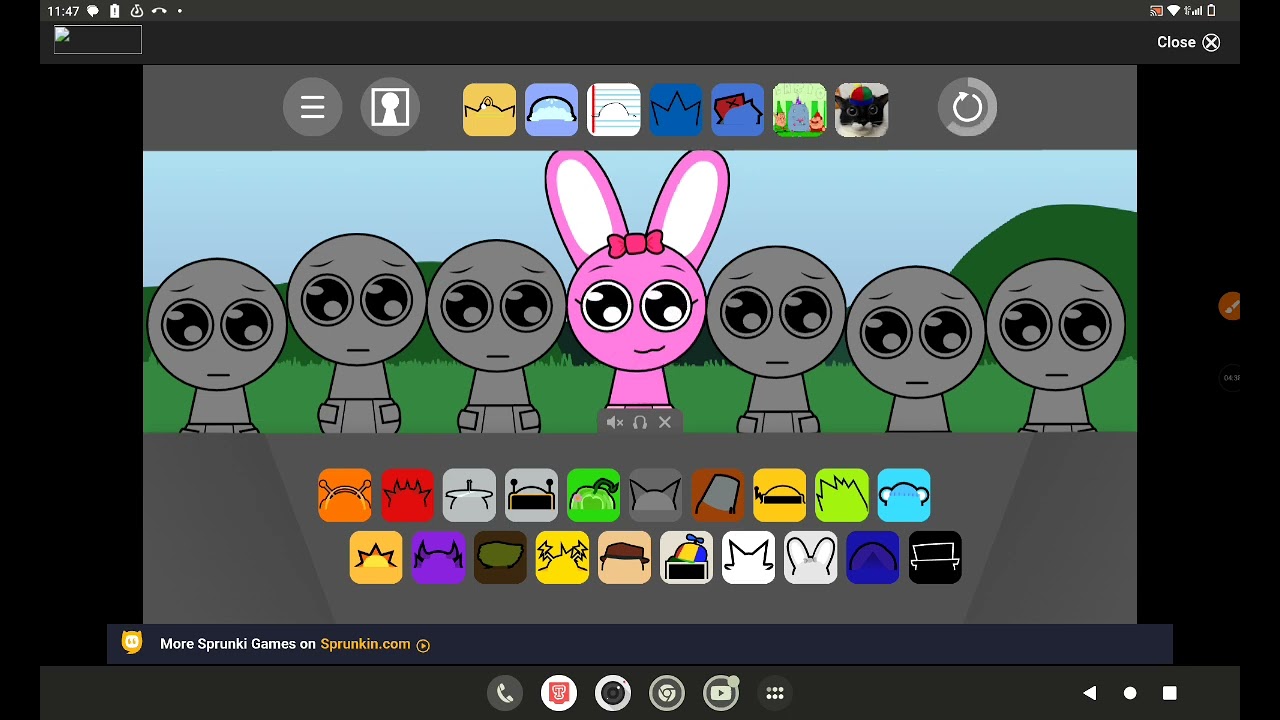This screenshot has width=1280, height=720.
Task: Pick the orange sun crown sound icon
Action: 376,557
